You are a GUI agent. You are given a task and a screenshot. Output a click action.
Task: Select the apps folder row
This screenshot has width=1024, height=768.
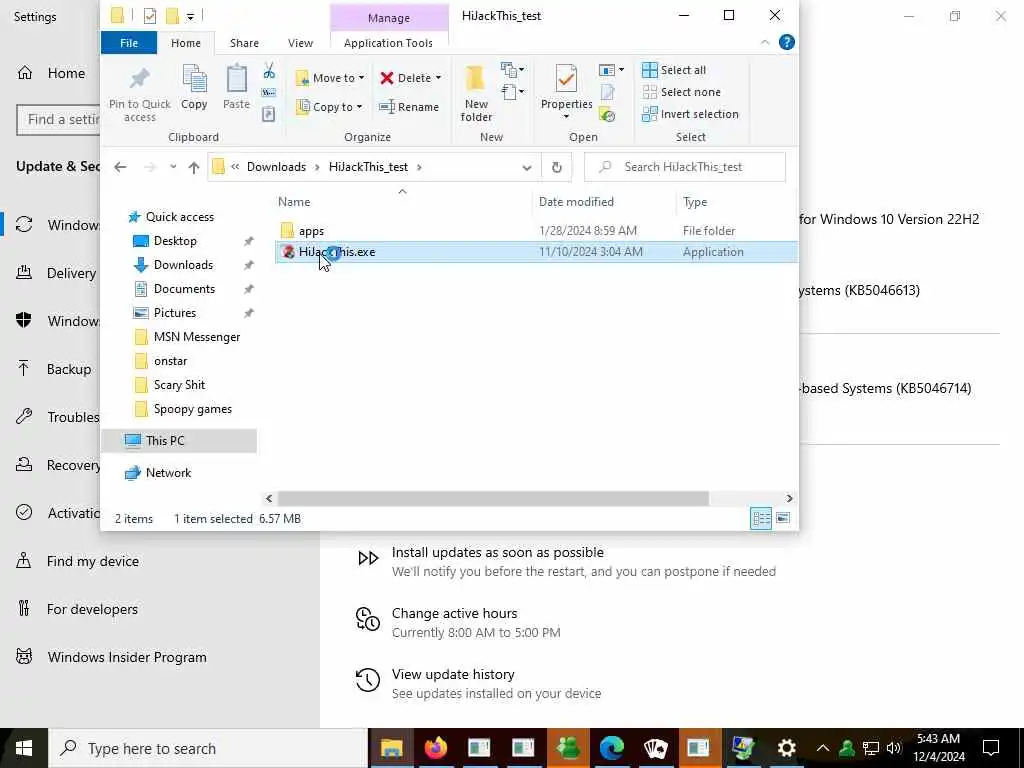point(536,231)
